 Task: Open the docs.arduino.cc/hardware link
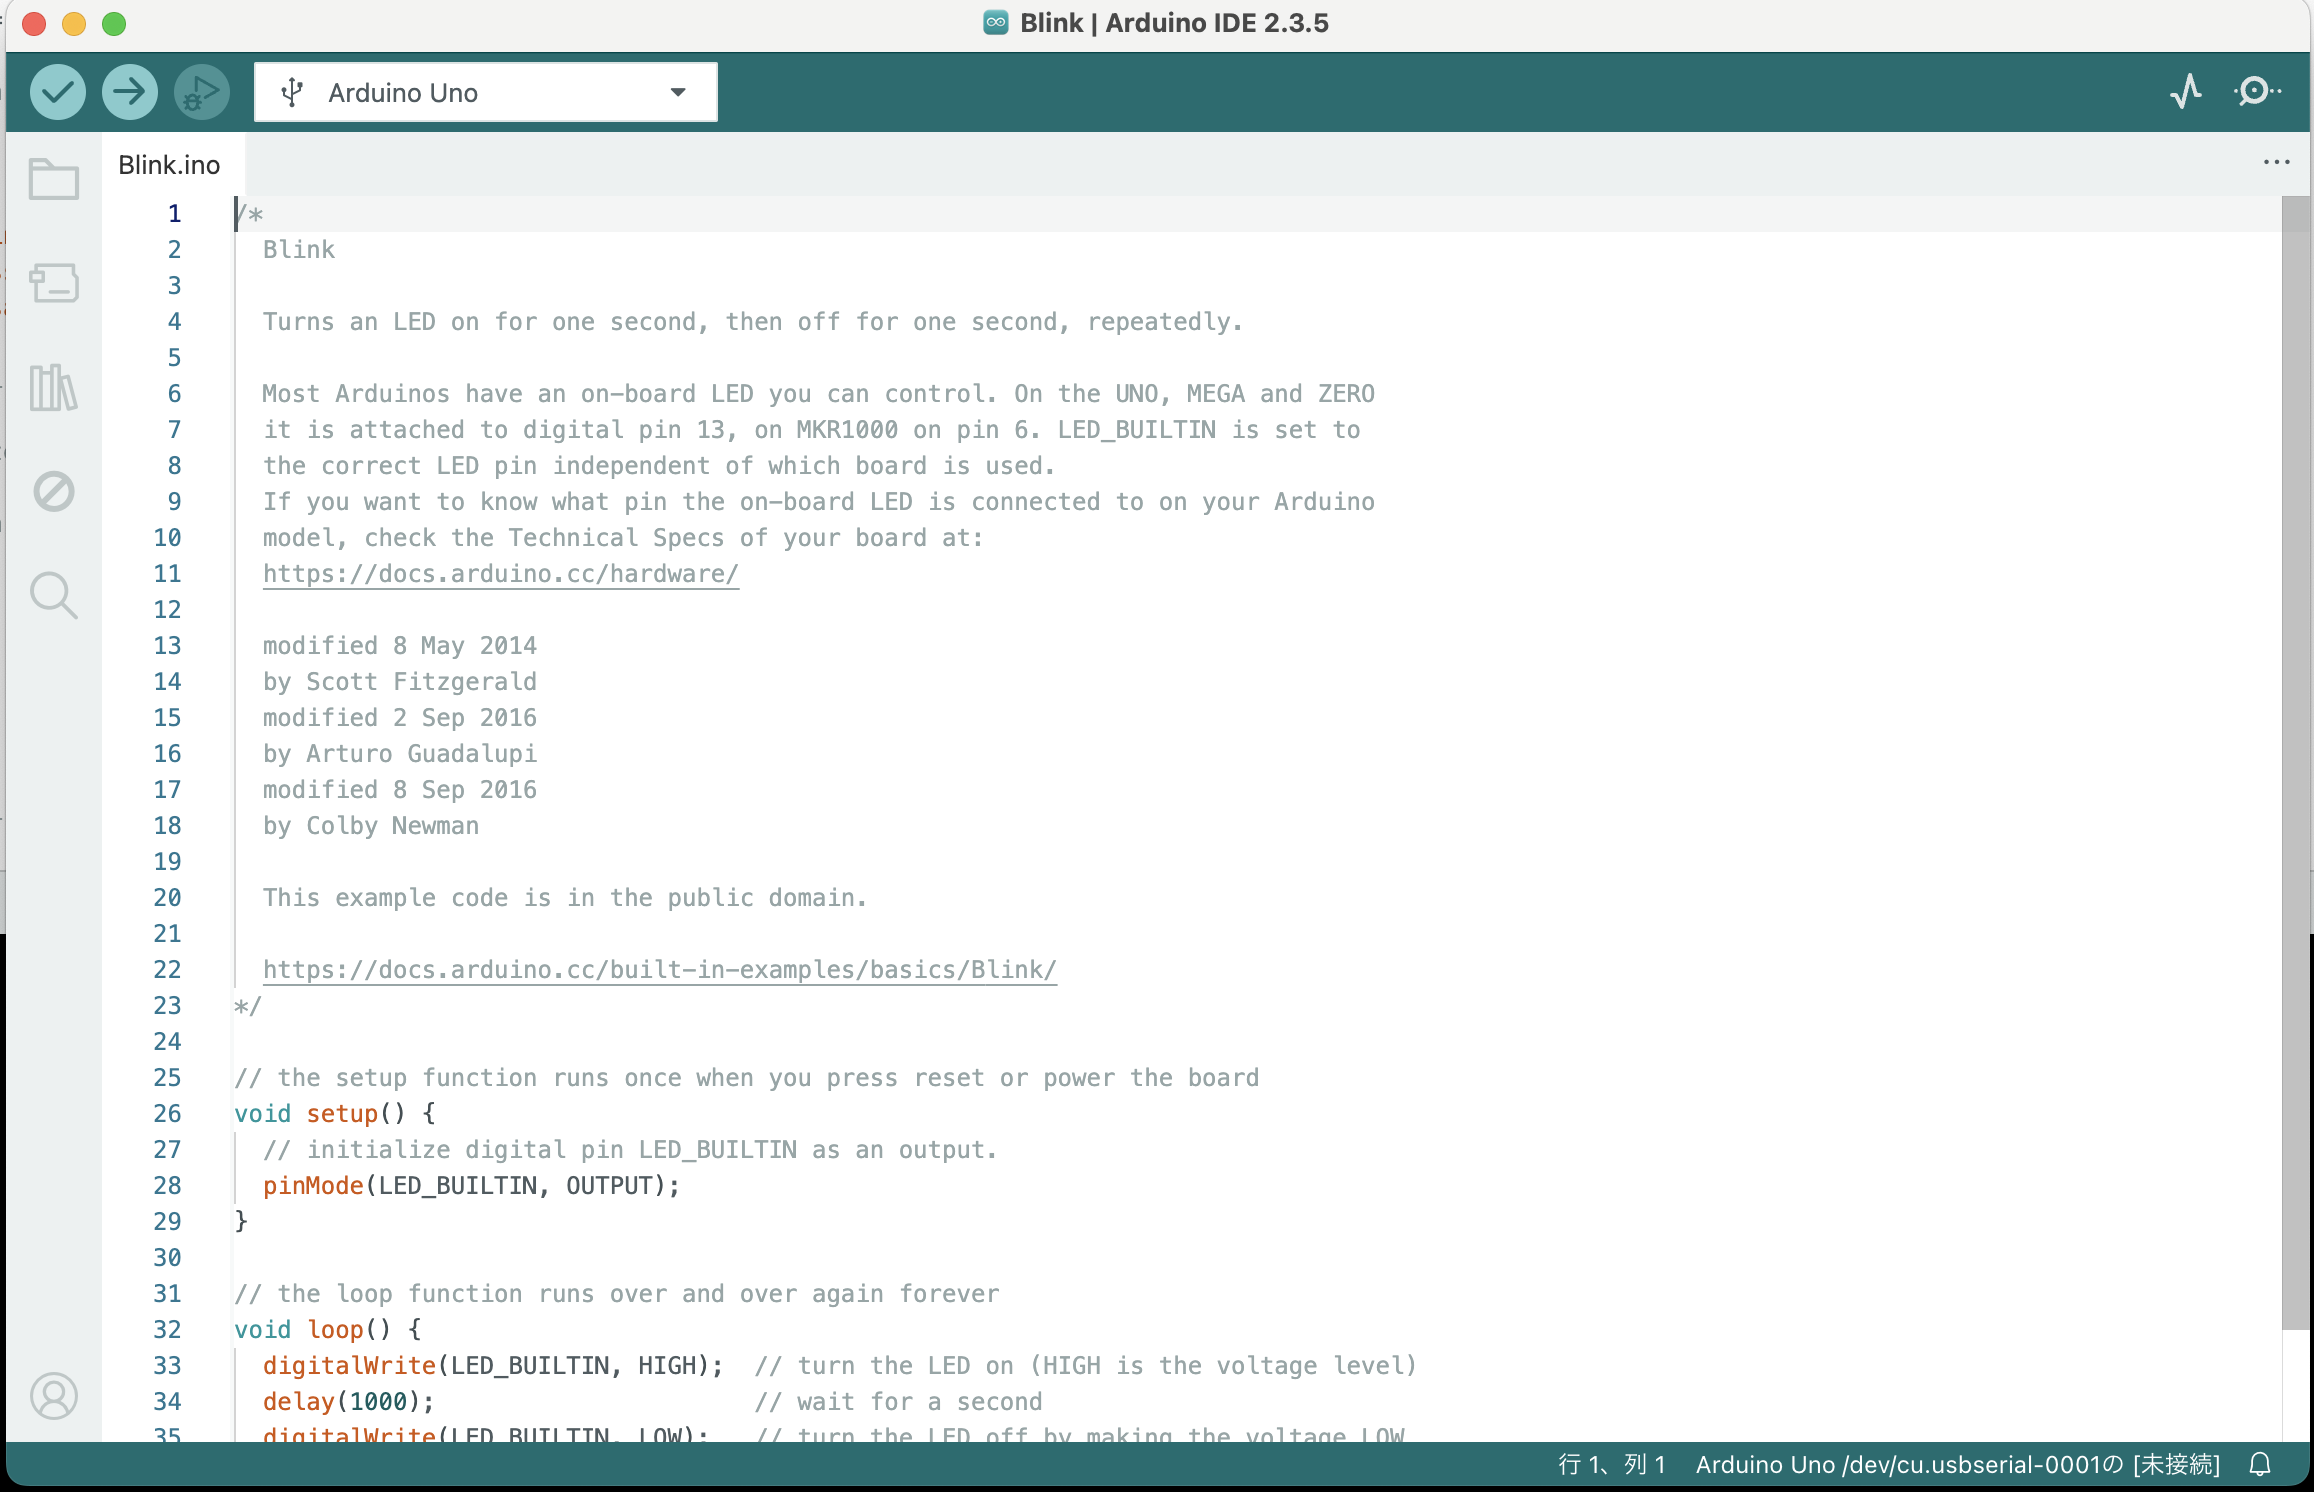pyautogui.click(x=500, y=574)
